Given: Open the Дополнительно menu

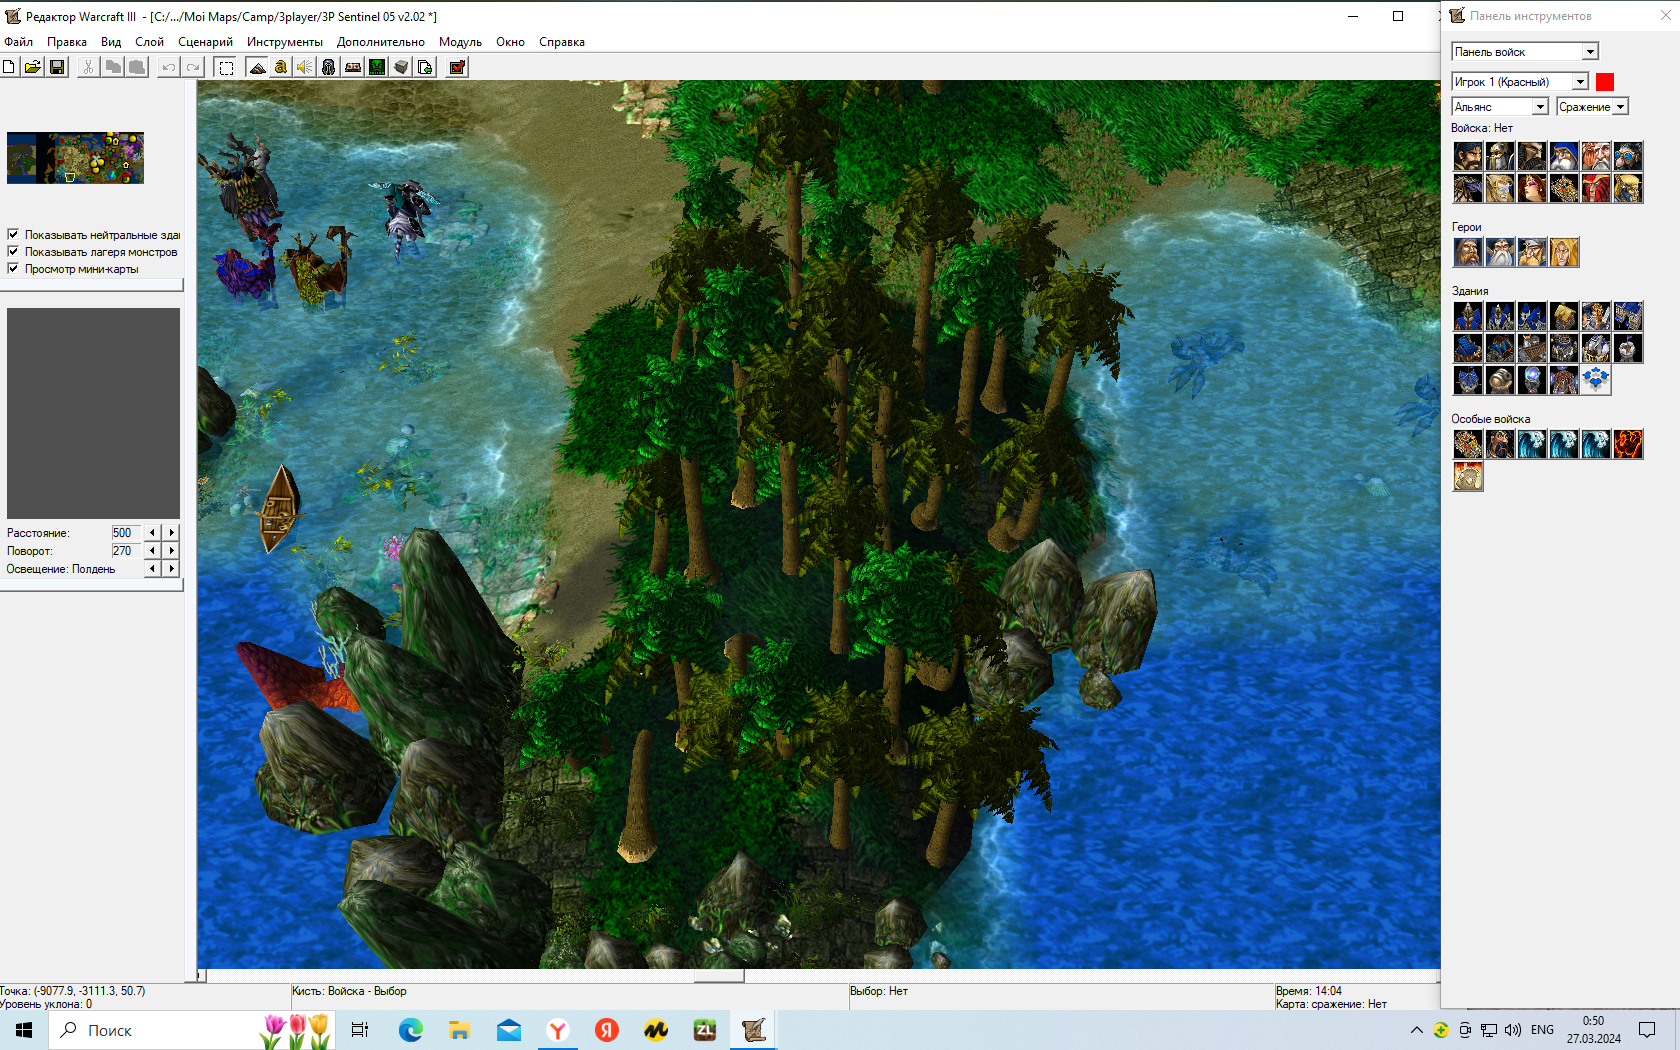Looking at the screenshot, I should [x=381, y=42].
